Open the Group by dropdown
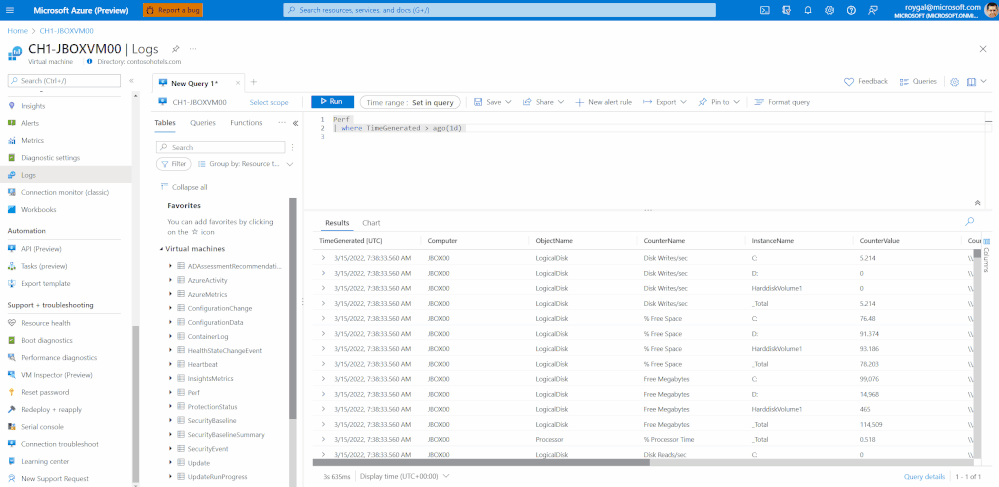999x487 pixels. point(246,164)
